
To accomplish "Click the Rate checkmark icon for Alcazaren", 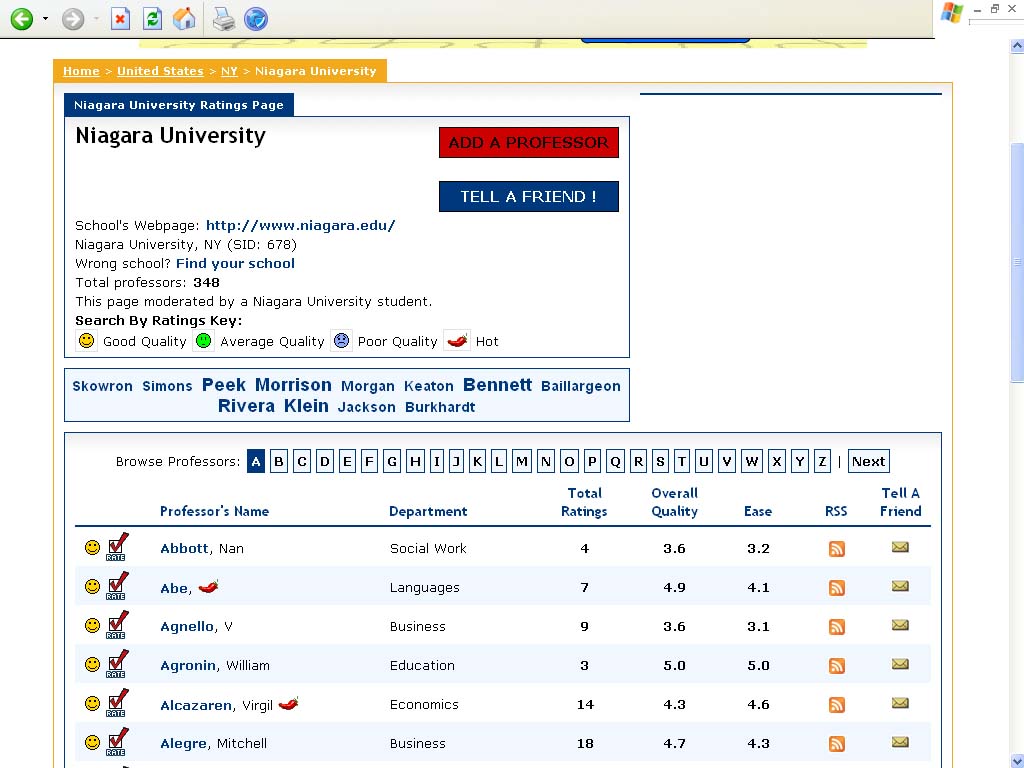I will tap(117, 703).
